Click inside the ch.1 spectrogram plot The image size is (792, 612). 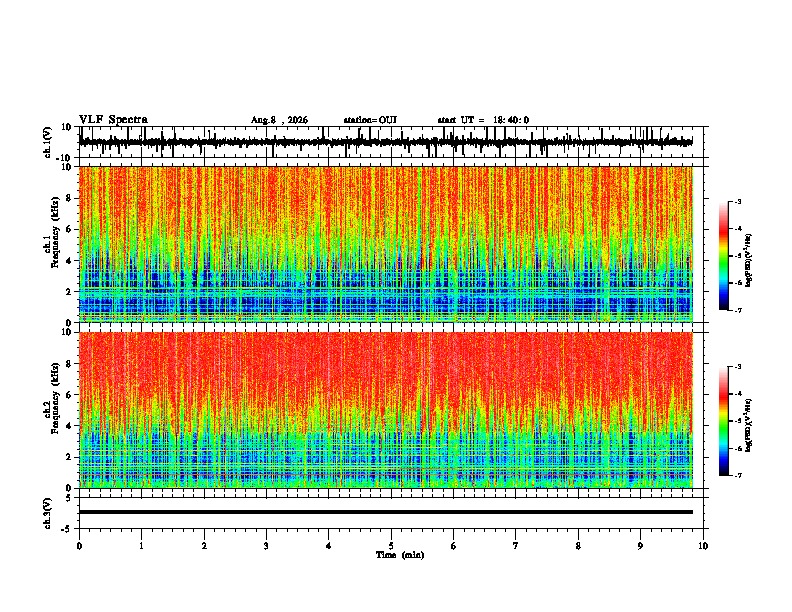click(x=386, y=244)
